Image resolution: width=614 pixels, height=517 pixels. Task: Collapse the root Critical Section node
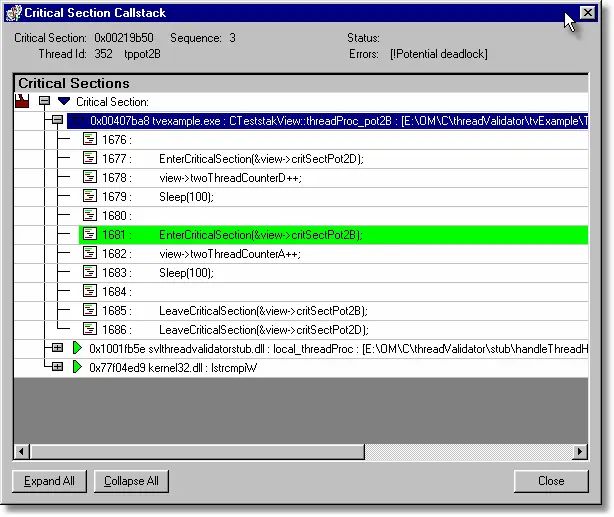(45, 101)
